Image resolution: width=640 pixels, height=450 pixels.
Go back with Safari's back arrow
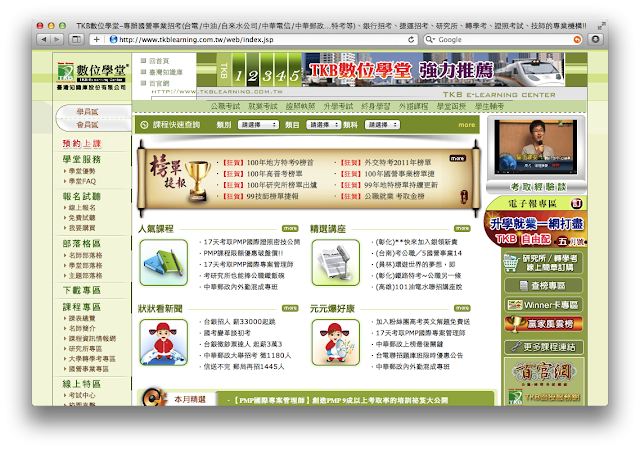click(44, 40)
